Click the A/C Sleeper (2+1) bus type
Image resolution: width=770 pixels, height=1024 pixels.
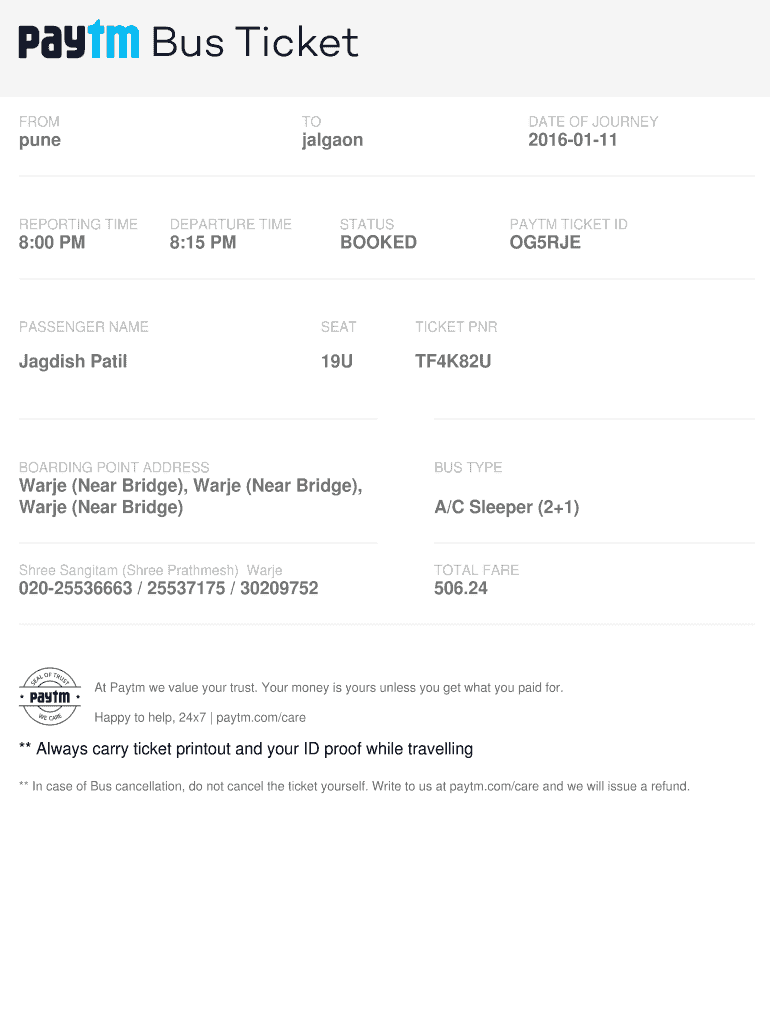tap(506, 507)
